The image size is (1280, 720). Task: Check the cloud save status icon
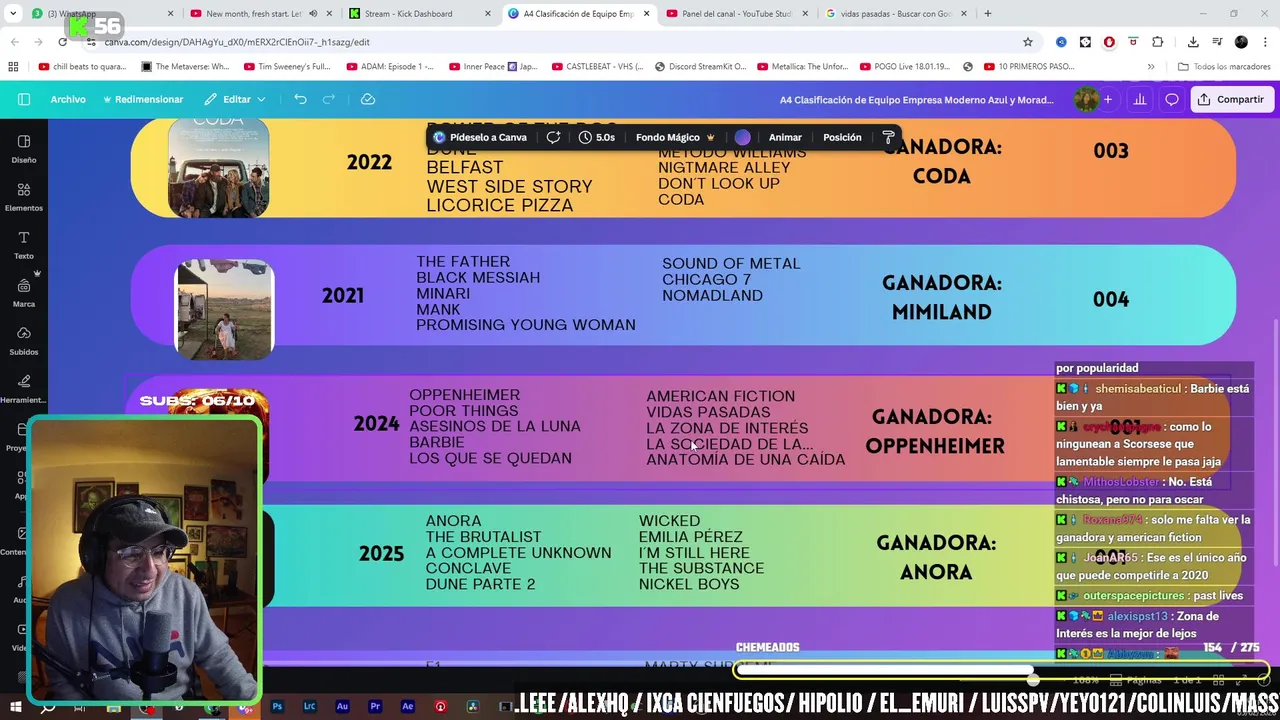click(x=368, y=99)
